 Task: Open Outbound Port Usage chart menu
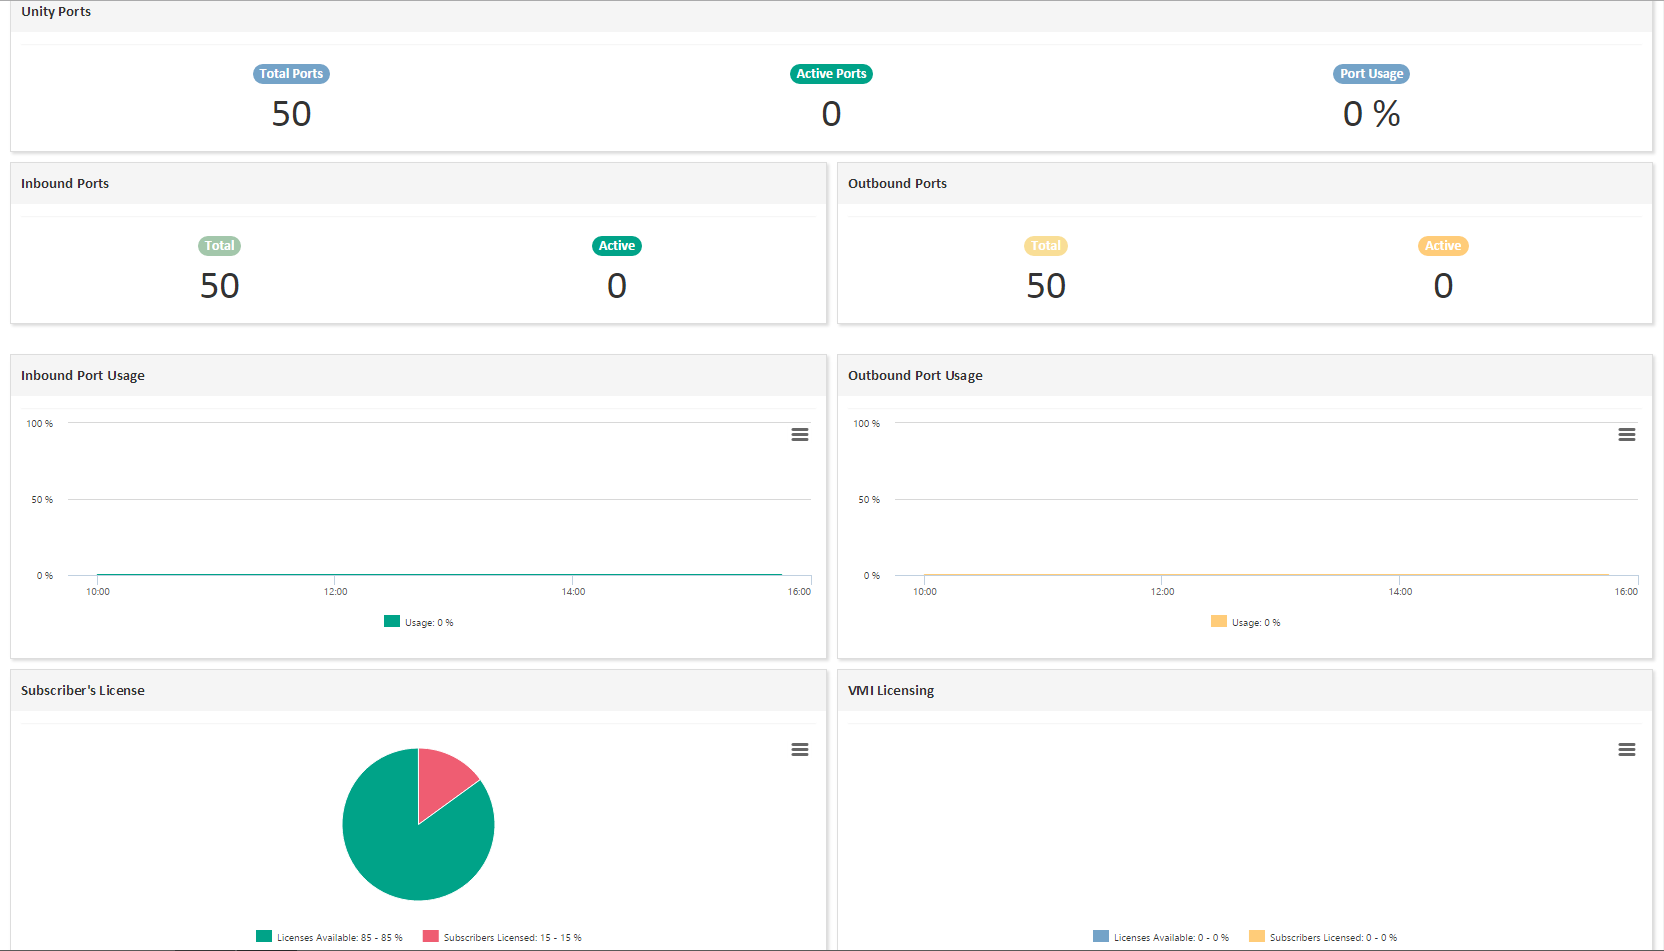click(1627, 435)
